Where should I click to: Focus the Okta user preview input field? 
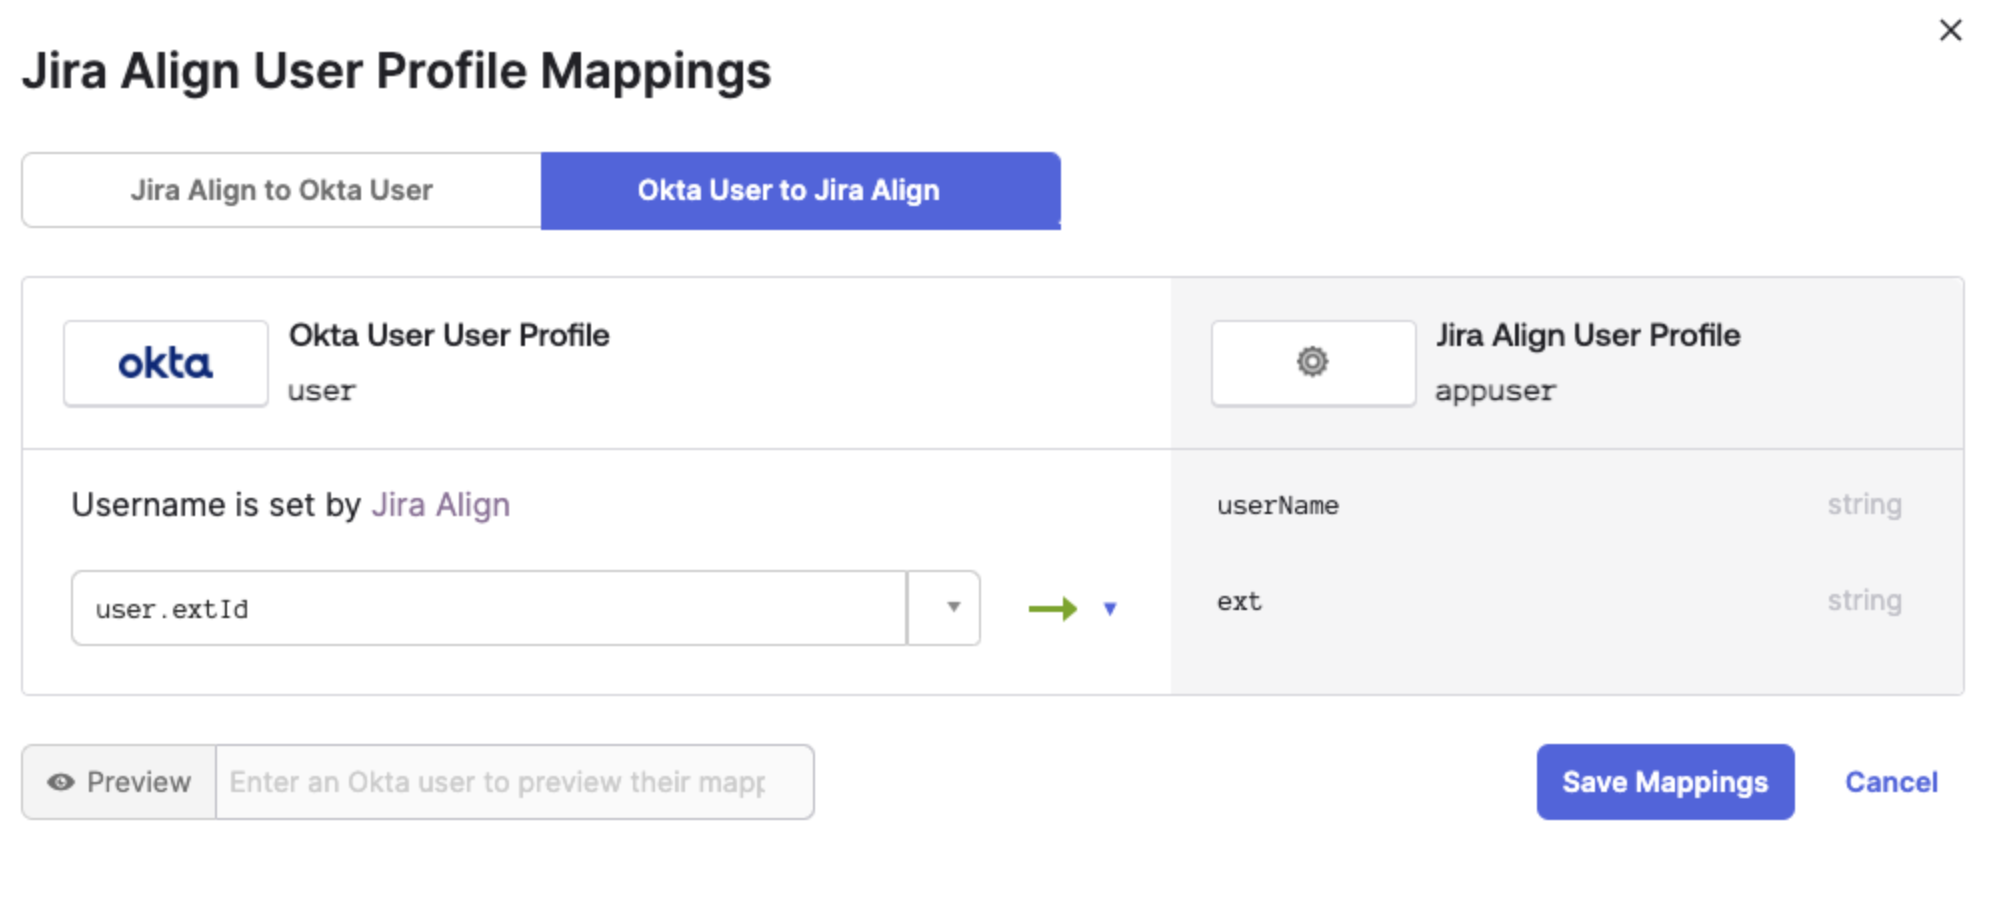pyautogui.click(x=514, y=782)
